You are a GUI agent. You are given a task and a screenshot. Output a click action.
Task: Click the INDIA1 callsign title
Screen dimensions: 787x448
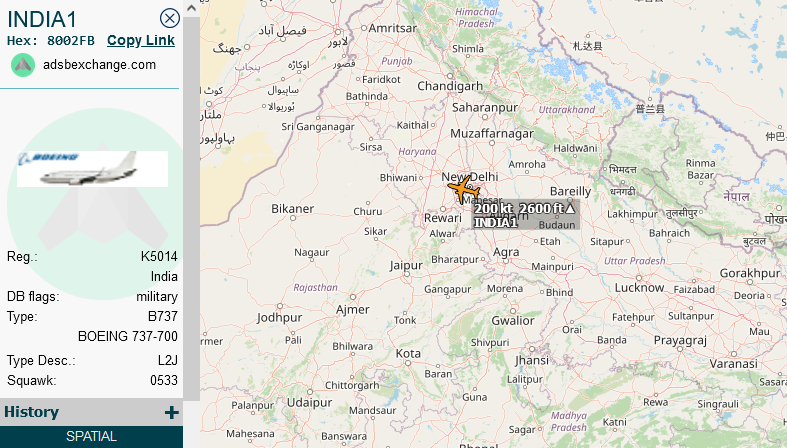tap(42, 20)
